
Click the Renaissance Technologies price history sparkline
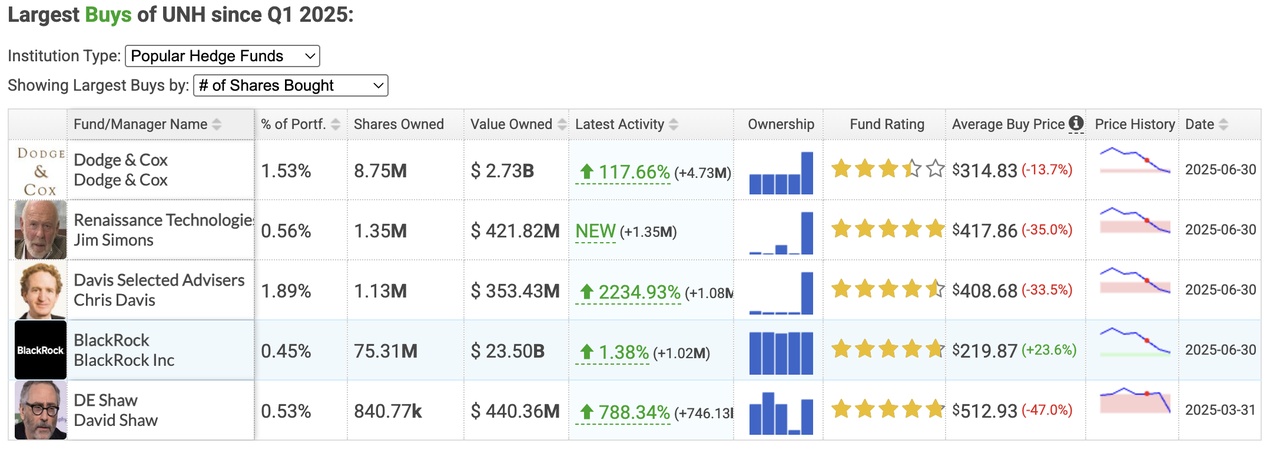tap(1134, 222)
